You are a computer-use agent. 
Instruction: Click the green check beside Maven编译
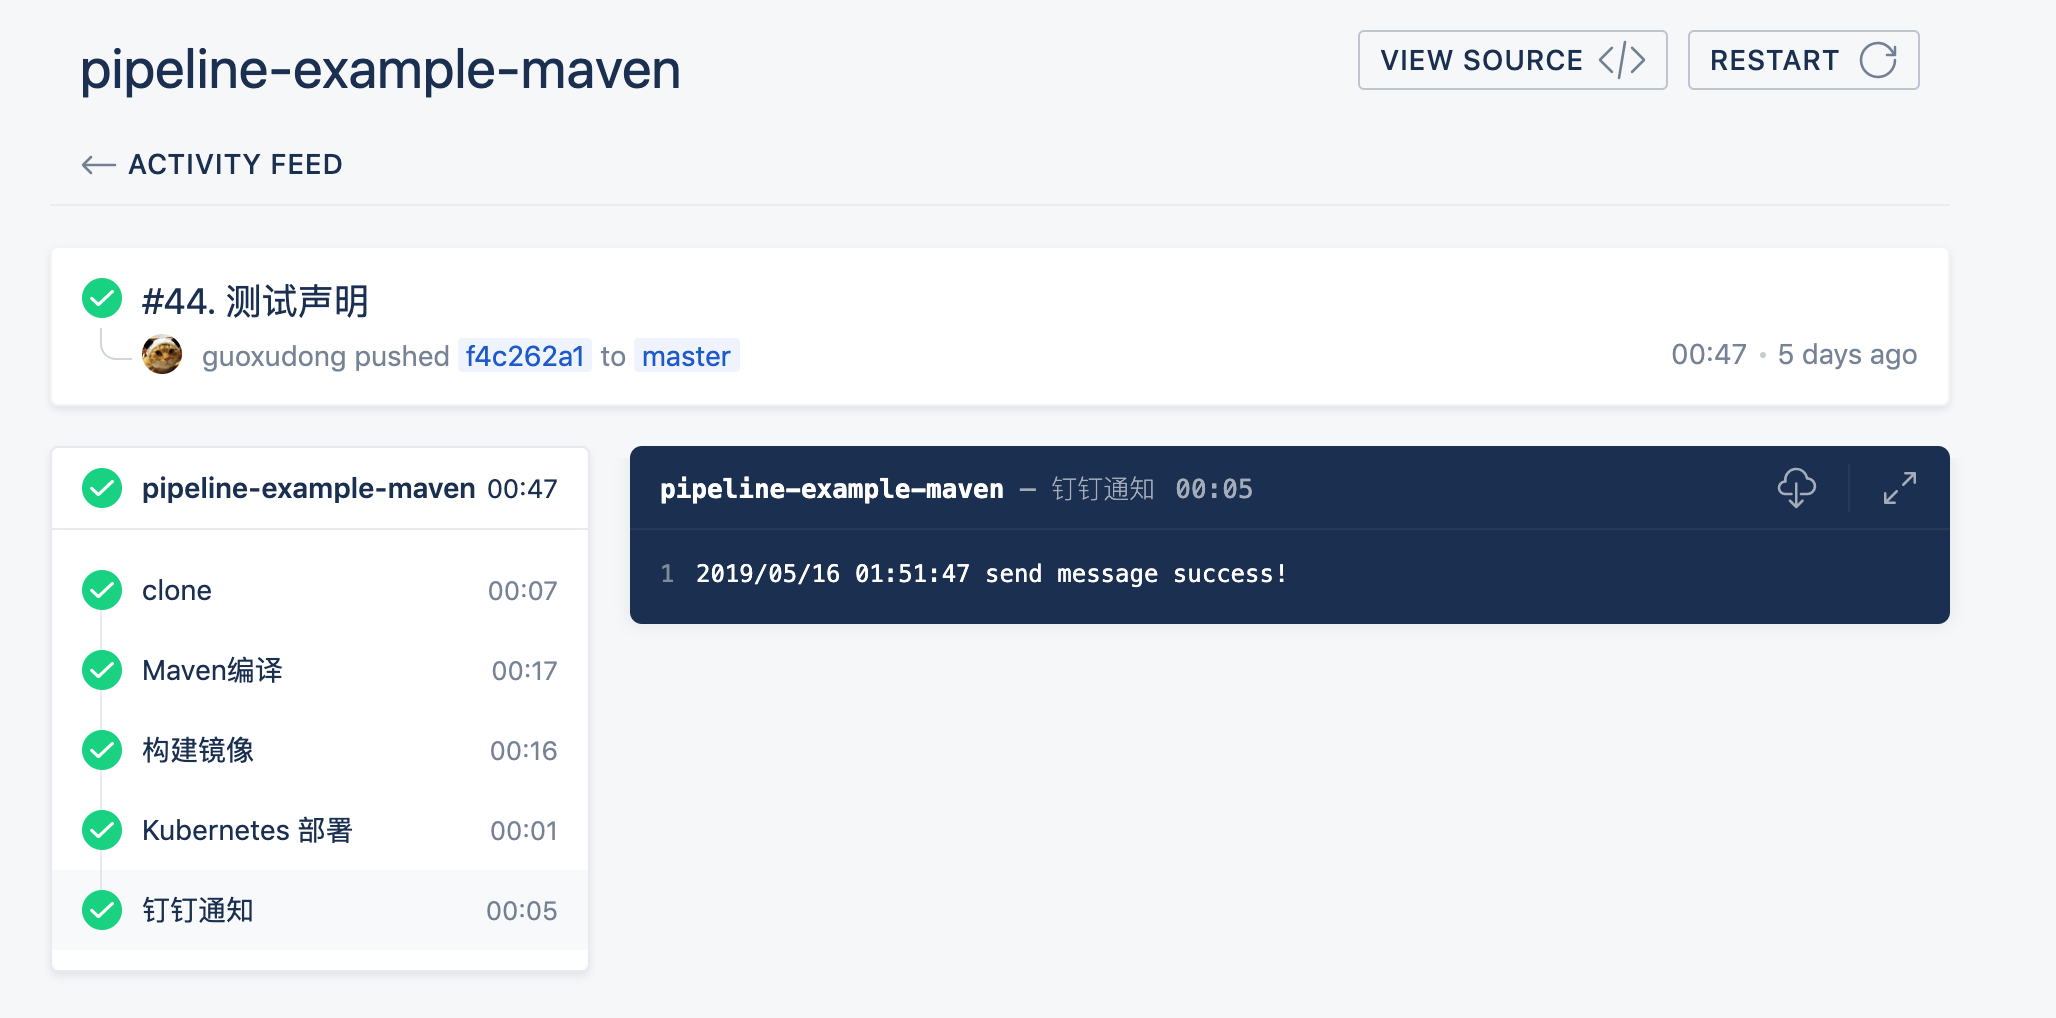[x=102, y=670]
